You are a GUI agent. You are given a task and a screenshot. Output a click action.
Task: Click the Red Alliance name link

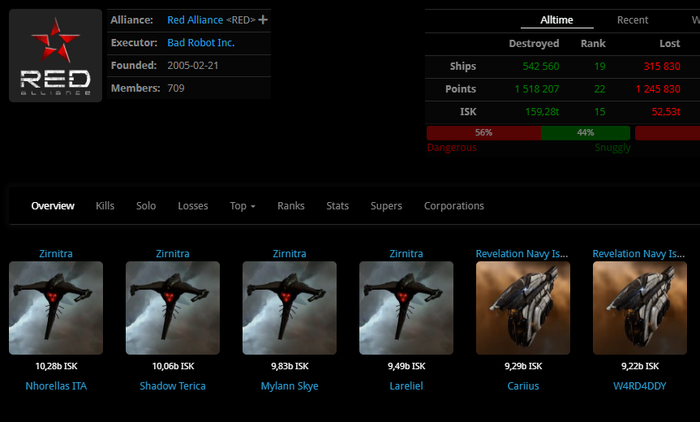click(x=195, y=20)
